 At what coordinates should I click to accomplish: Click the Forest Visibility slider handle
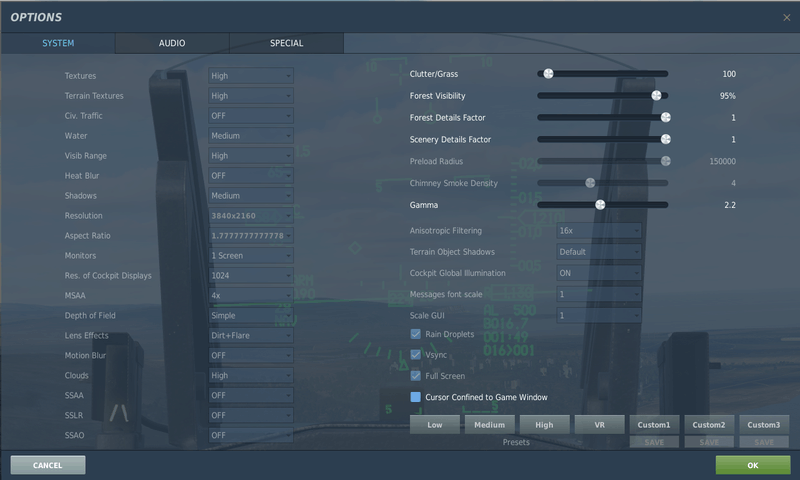pos(656,95)
